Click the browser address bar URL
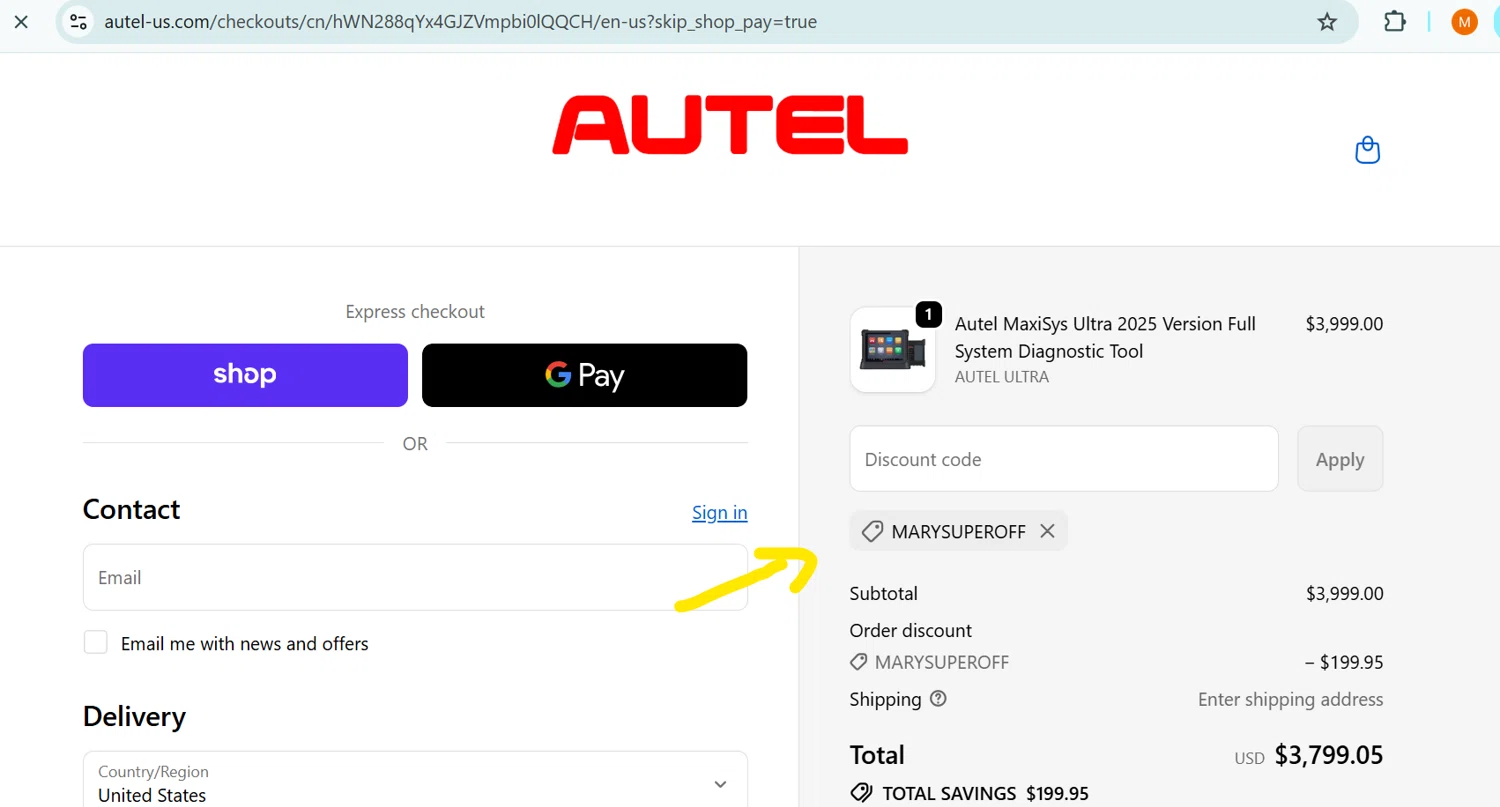 [x=460, y=21]
